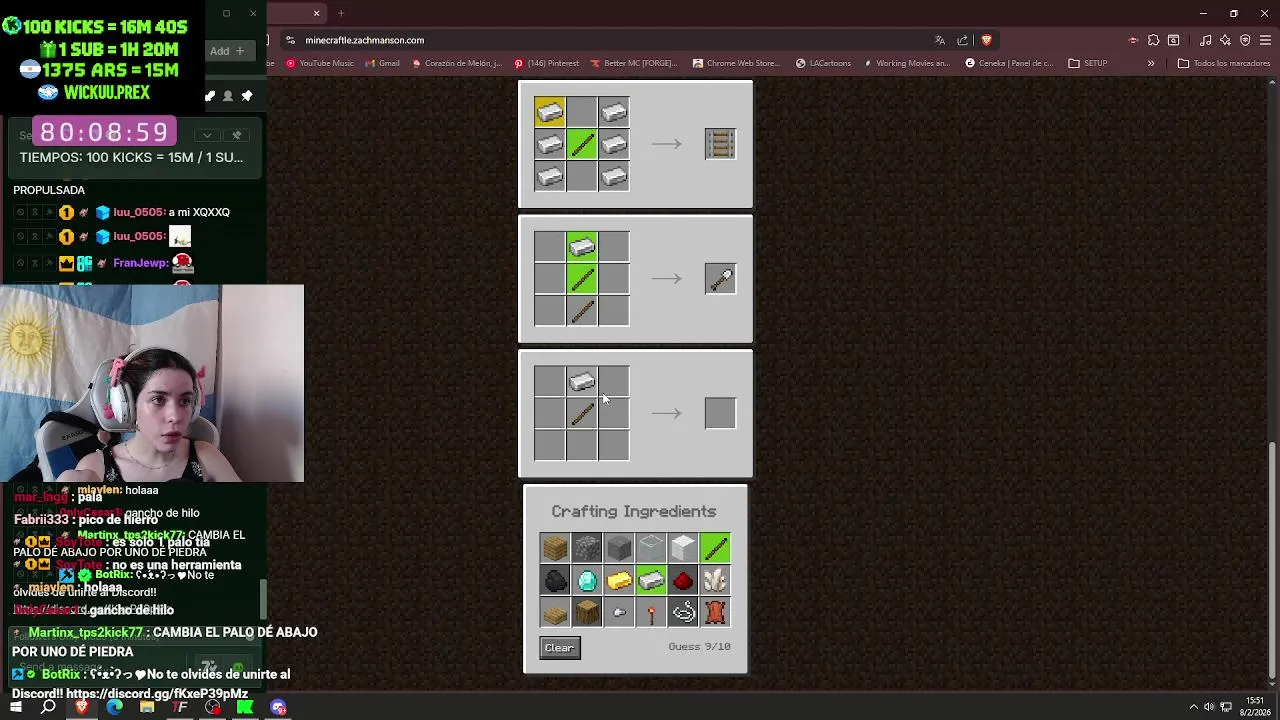Open Brave main hamburger menu
The height and width of the screenshot is (720, 1280).
pos(1265,40)
